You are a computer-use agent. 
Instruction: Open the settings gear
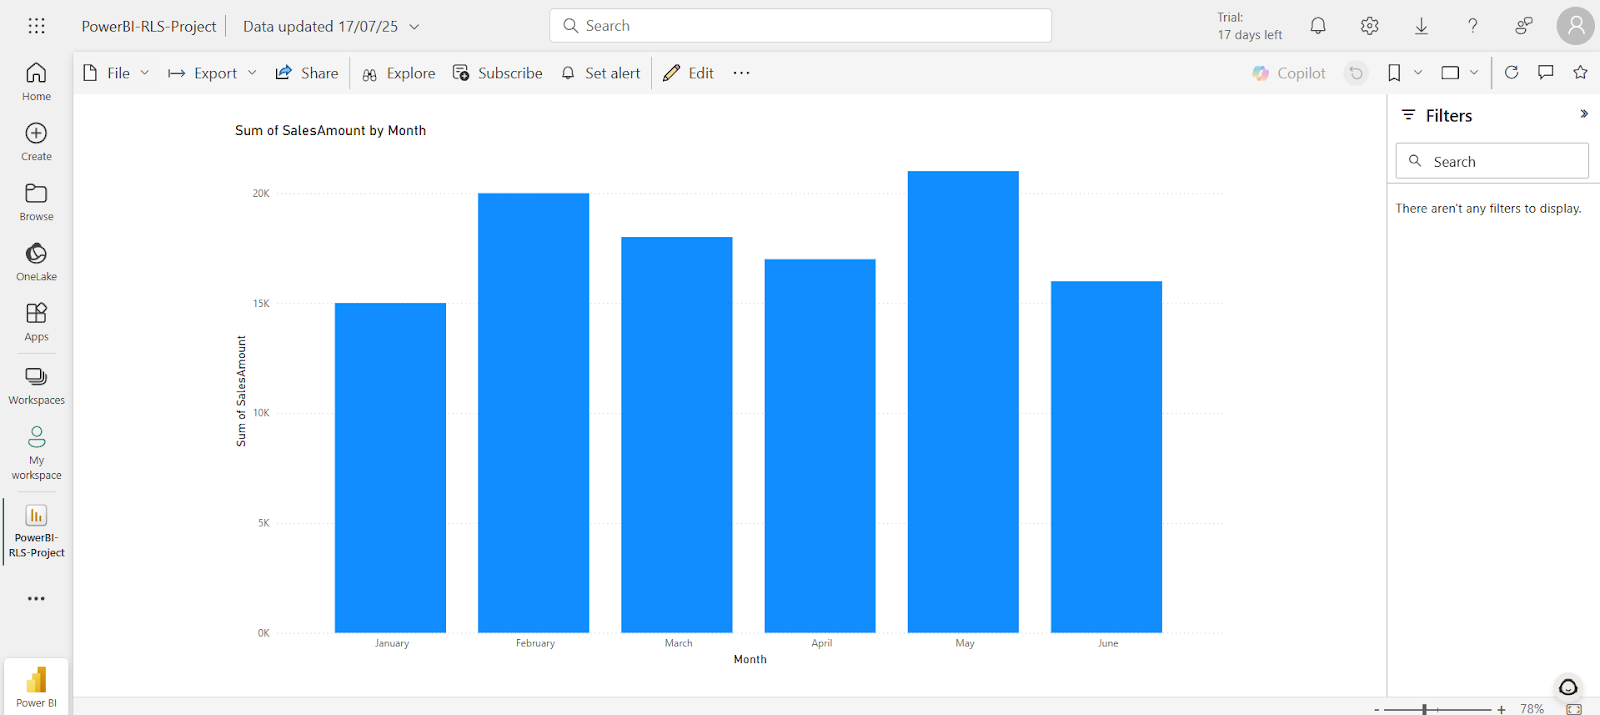click(x=1370, y=26)
